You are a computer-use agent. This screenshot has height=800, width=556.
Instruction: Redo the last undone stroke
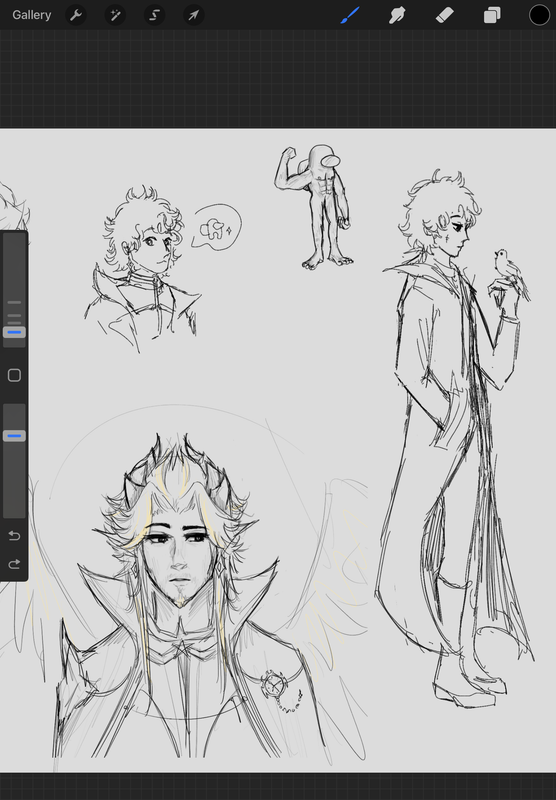click(14, 564)
